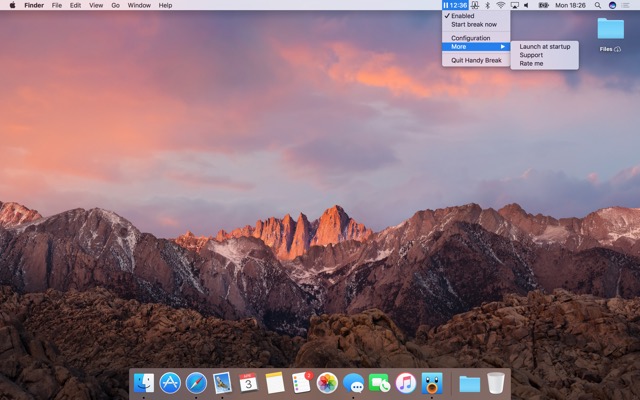The height and width of the screenshot is (400, 640).
Task: Choose Start break now
Action: pyautogui.click(x=476, y=24)
